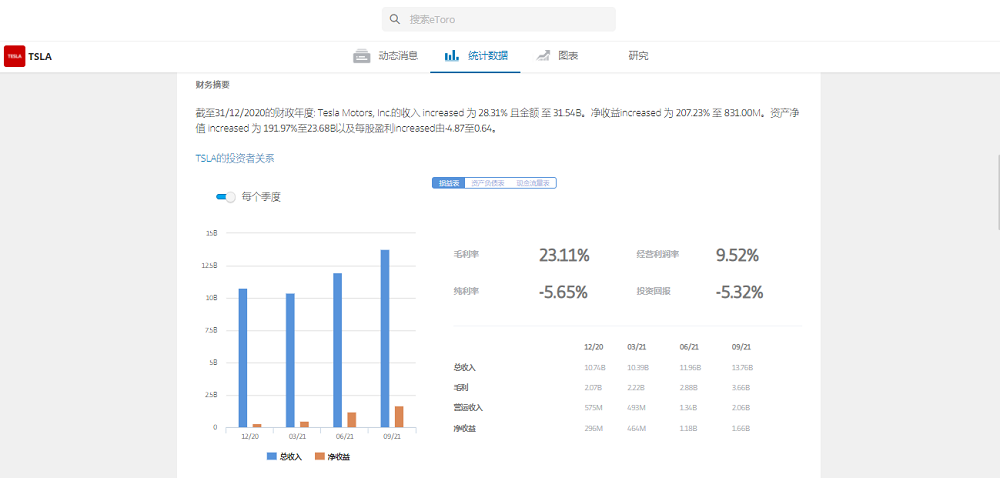1000x478 pixels.
Task: Click the 12/20 blue revenue bar
Action: [242, 358]
